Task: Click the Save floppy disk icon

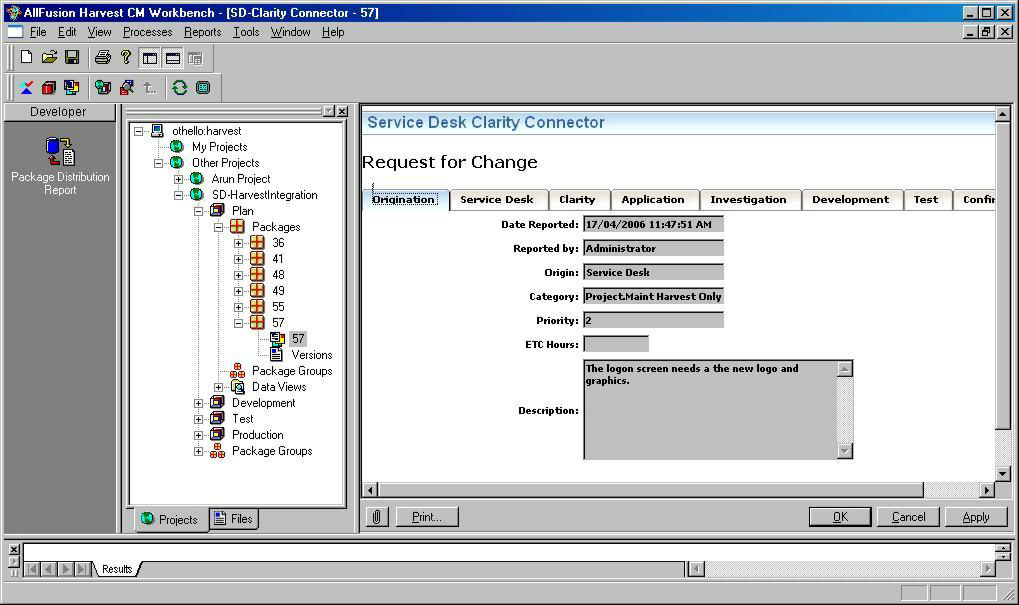Action: [x=71, y=58]
